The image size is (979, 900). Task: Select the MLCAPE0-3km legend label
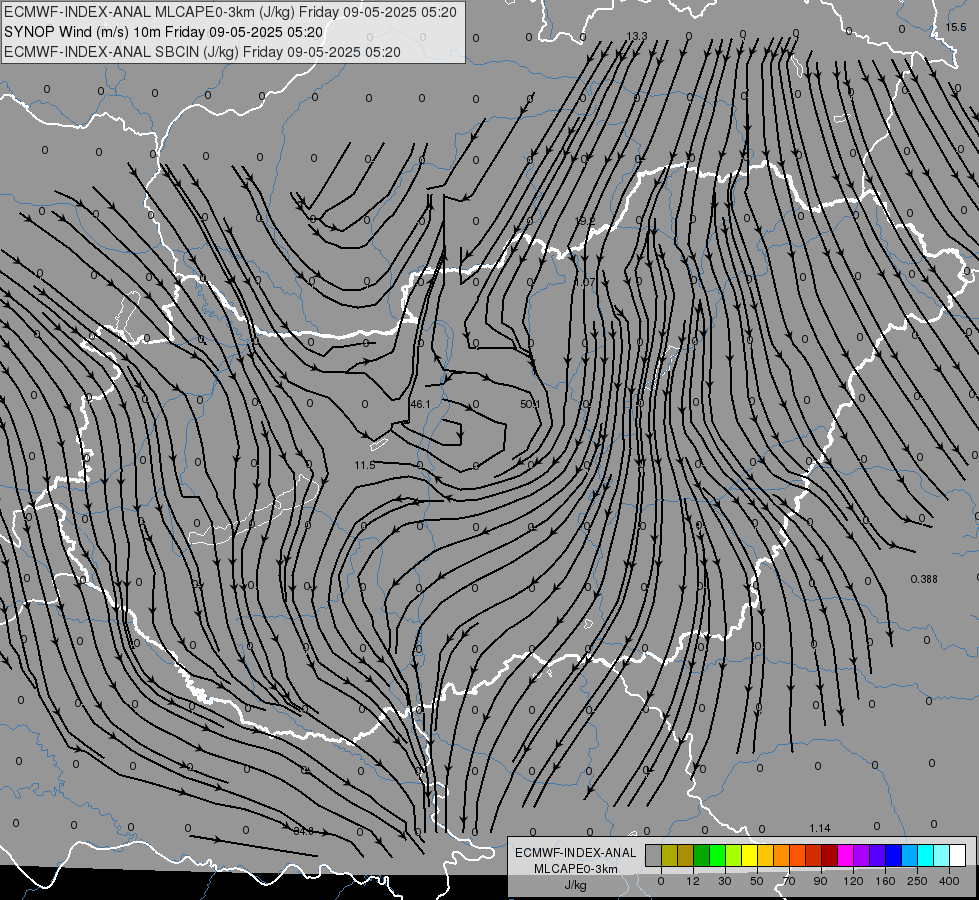pyautogui.click(x=576, y=869)
